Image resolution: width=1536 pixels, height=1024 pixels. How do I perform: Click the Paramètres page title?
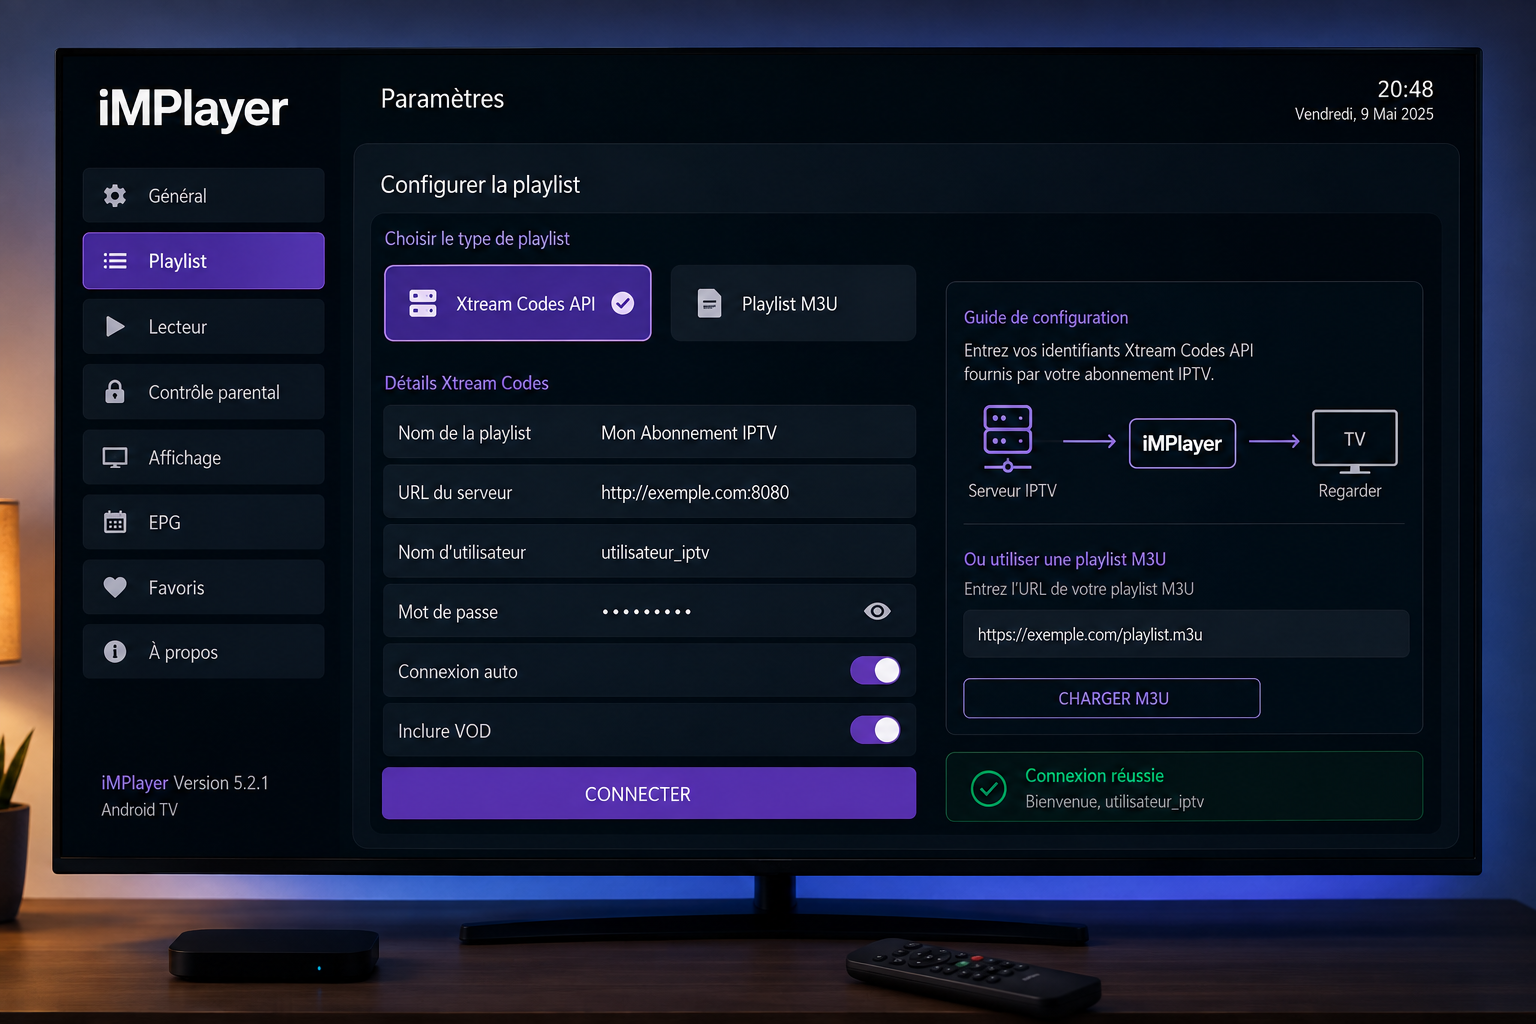click(x=442, y=99)
